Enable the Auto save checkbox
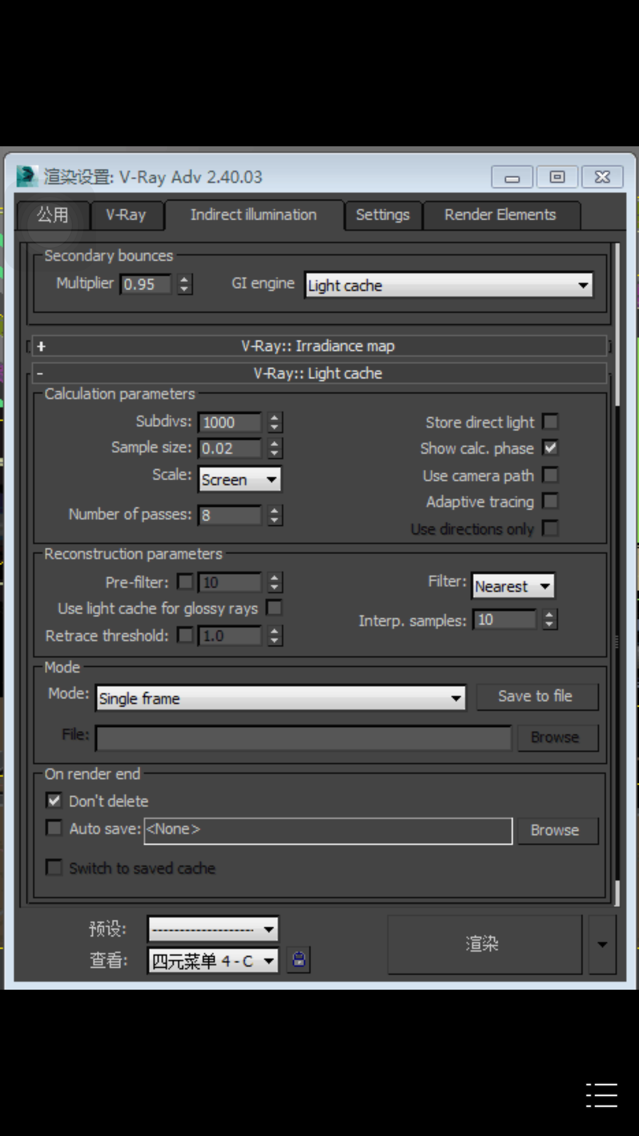639x1136 pixels. click(54, 827)
